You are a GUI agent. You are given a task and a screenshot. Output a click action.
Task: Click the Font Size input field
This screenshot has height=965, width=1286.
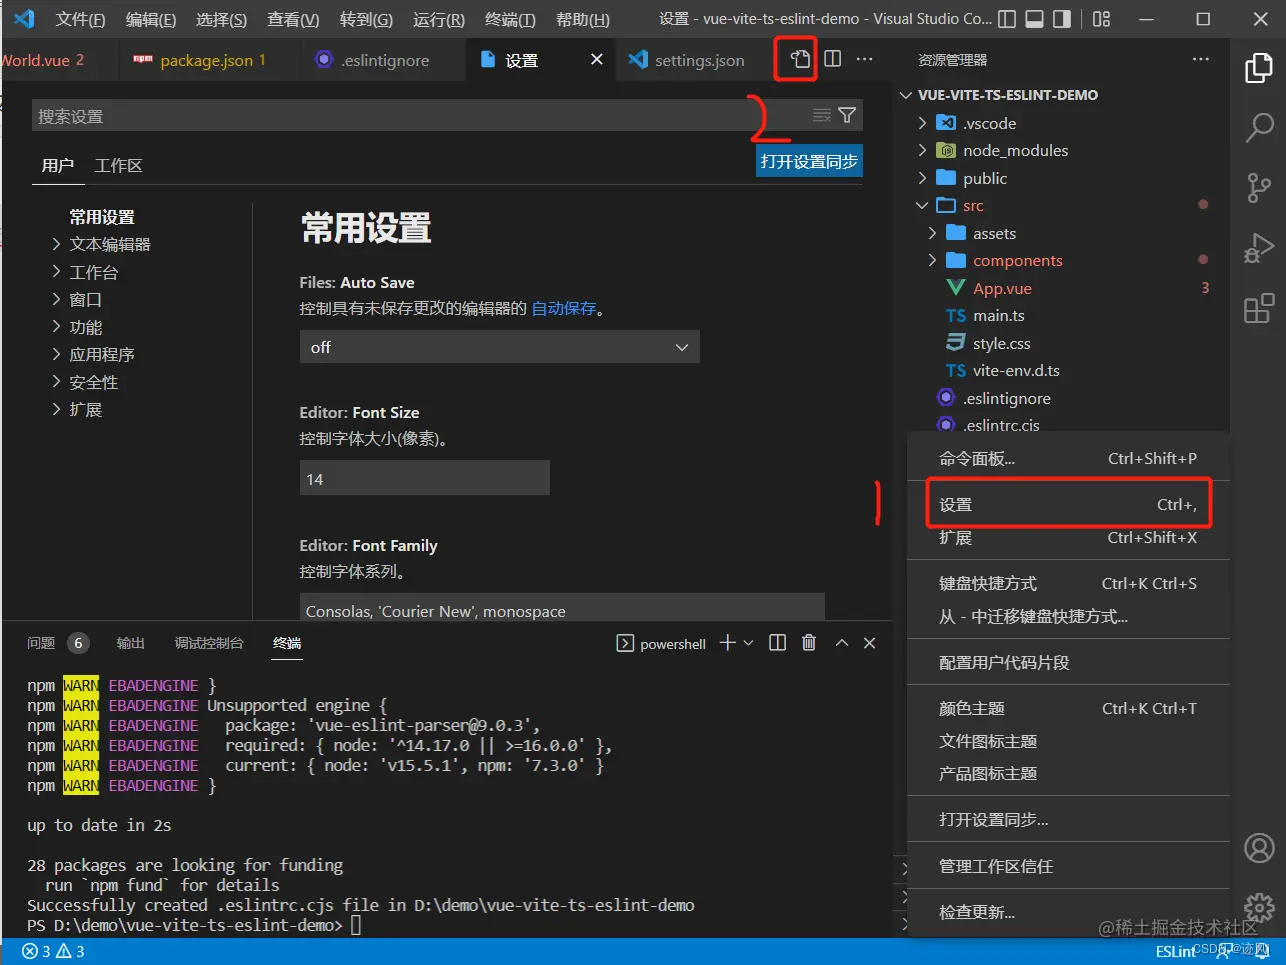point(424,479)
